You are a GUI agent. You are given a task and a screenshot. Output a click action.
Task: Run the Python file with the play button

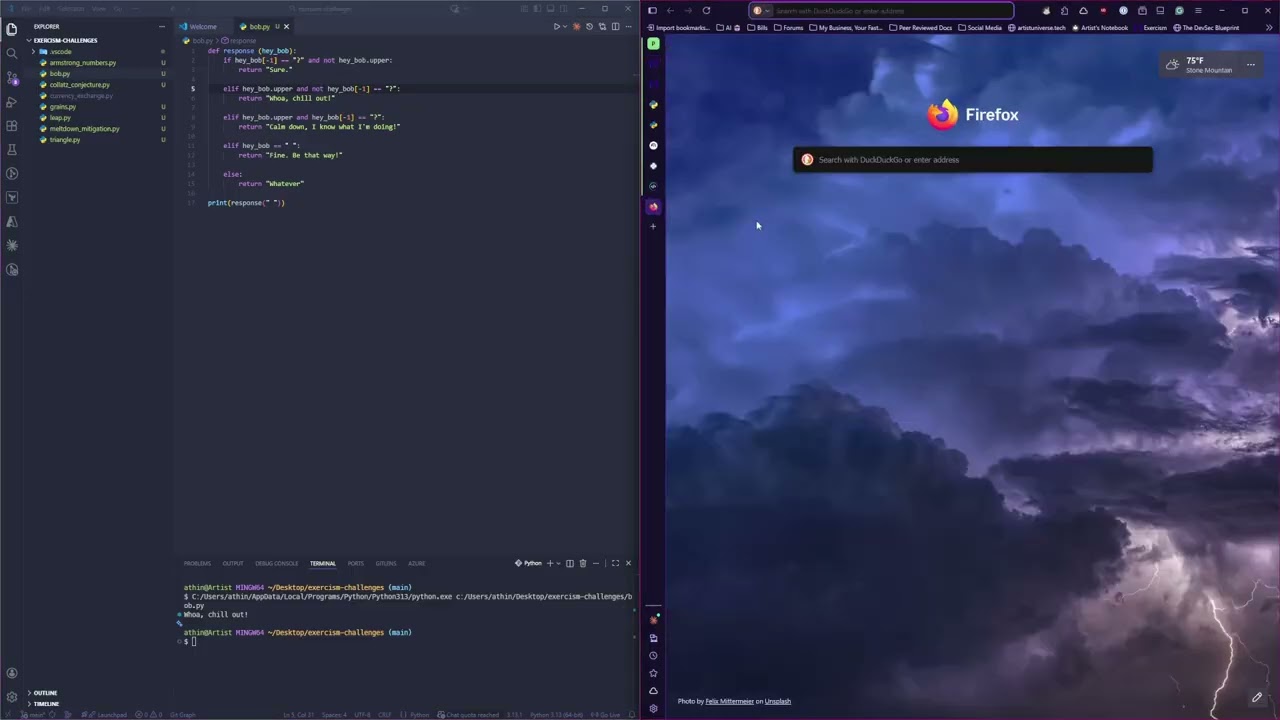coord(557,26)
